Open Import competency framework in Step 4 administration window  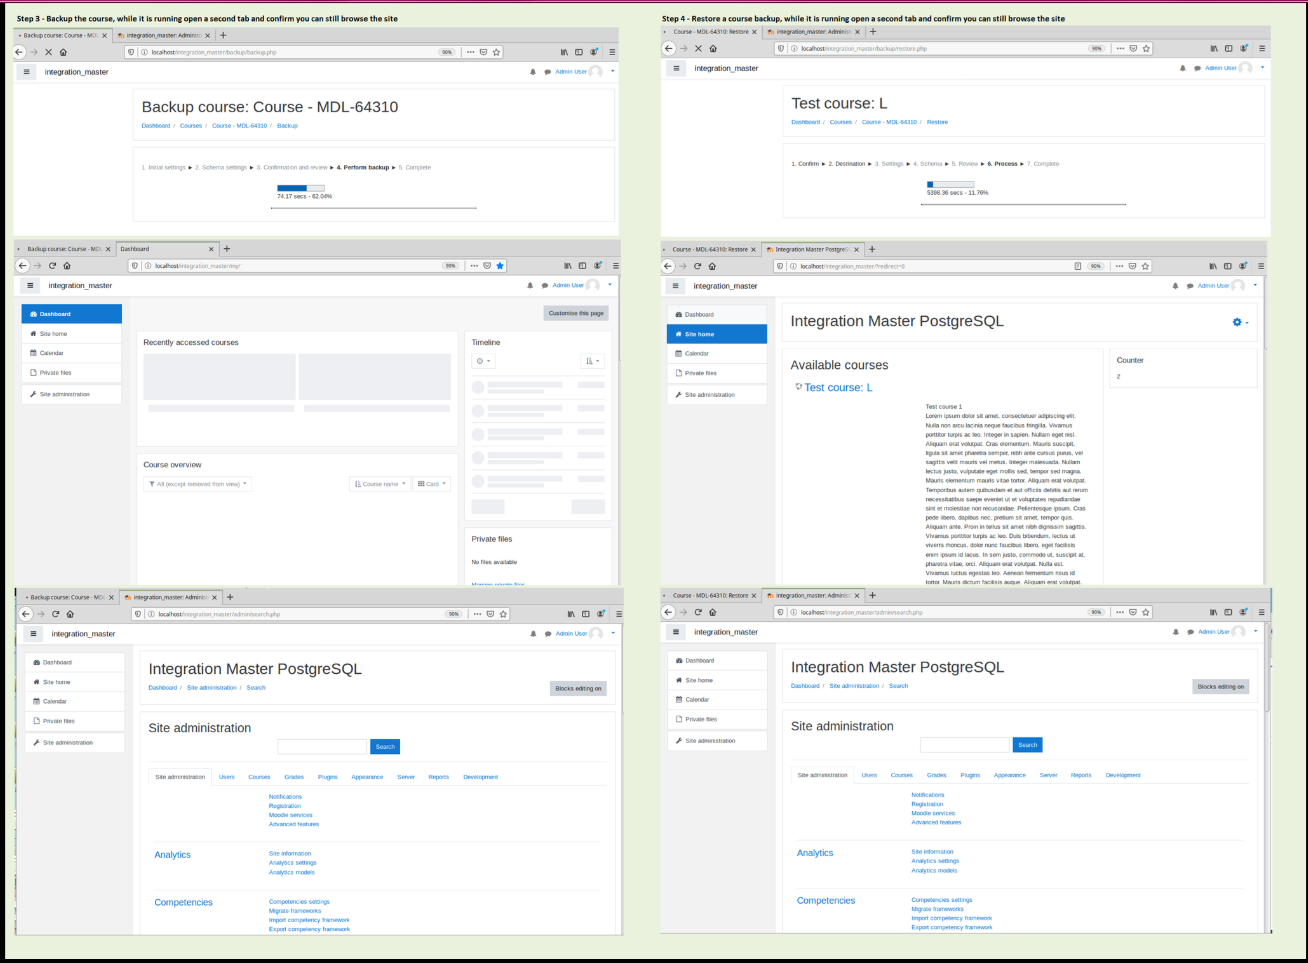point(952,918)
